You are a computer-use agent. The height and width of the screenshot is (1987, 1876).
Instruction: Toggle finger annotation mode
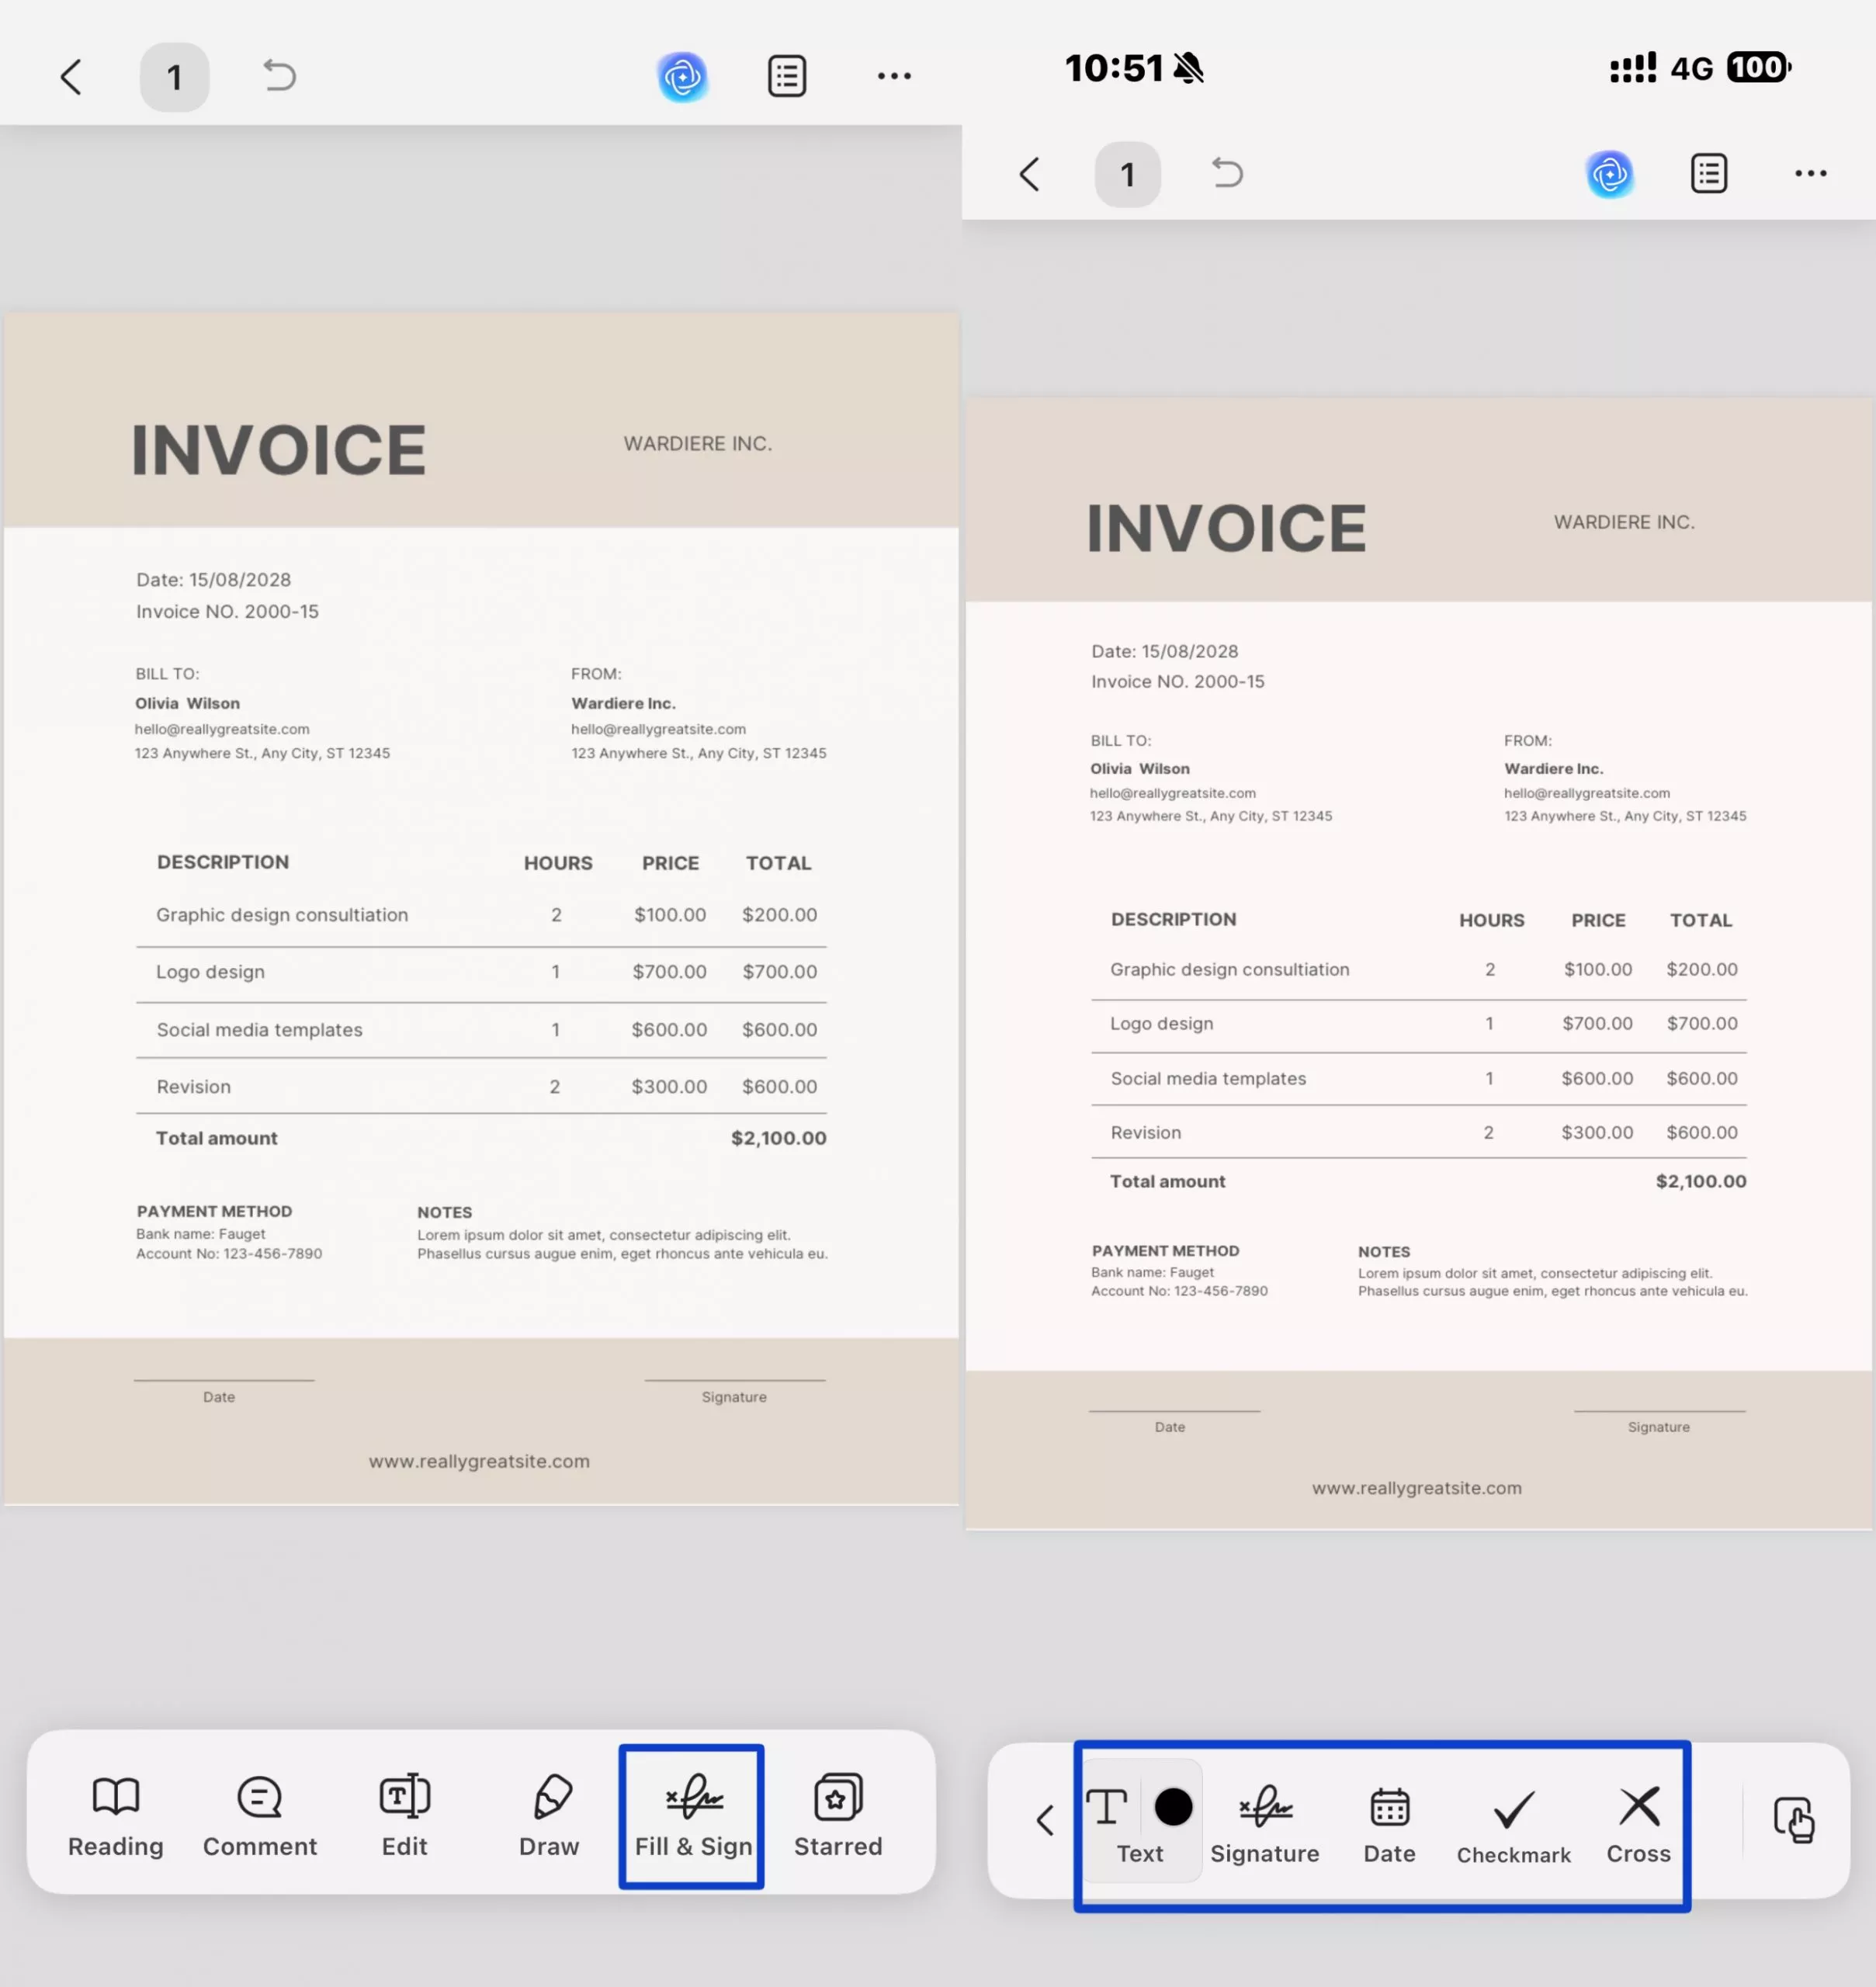coord(1795,1820)
